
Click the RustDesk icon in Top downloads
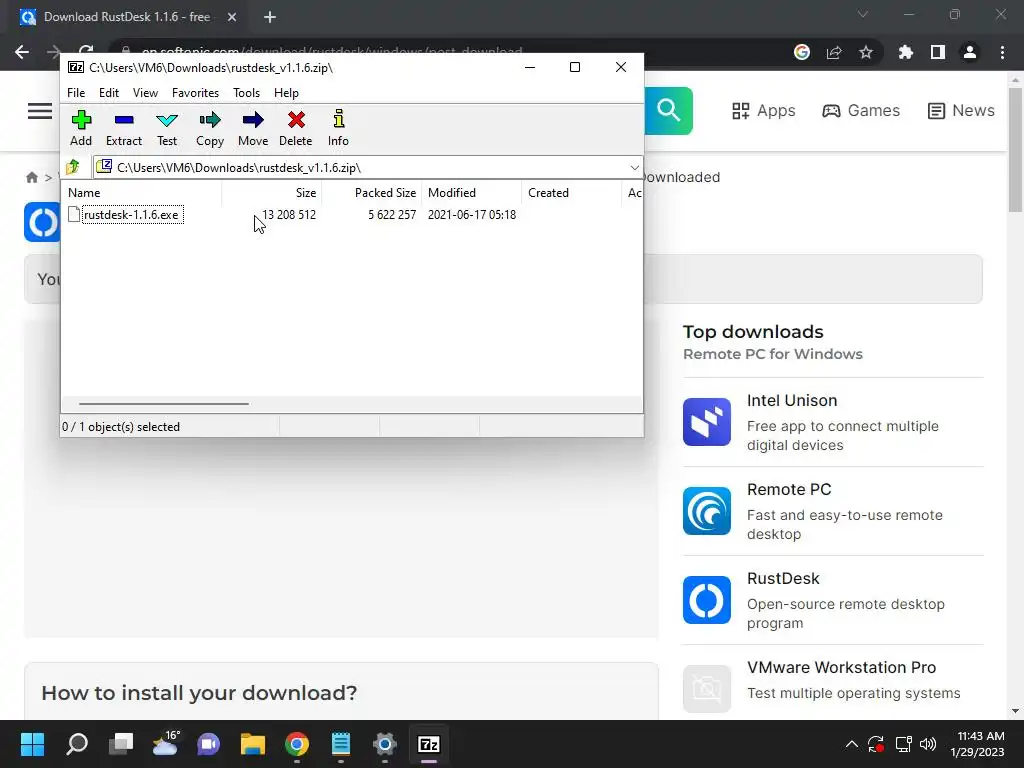tap(707, 600)
